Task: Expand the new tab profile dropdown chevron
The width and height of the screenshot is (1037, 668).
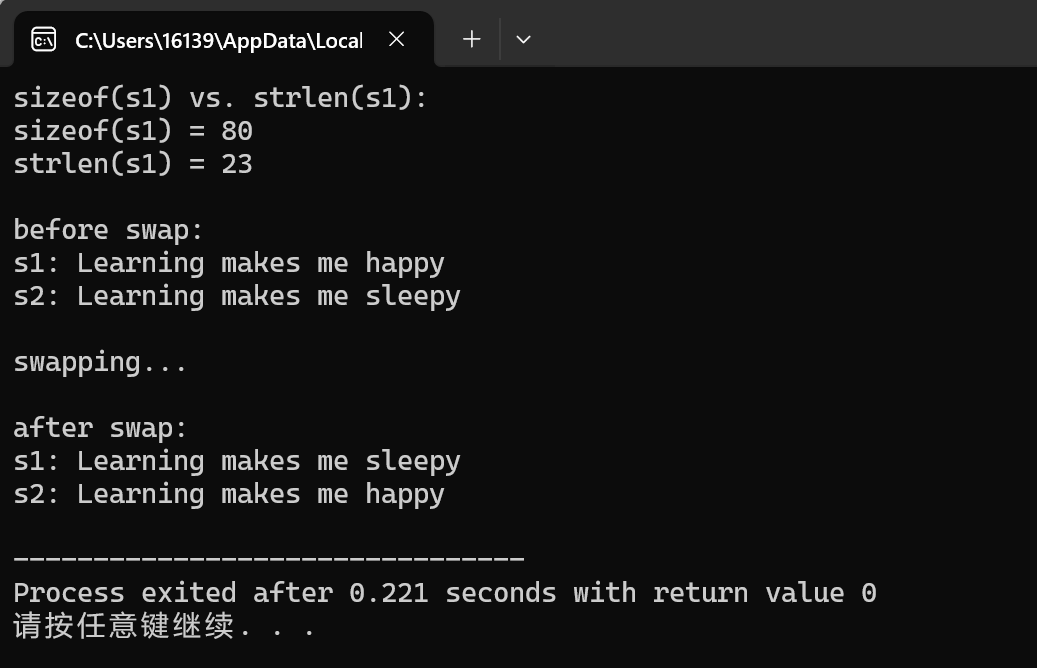Action: (523, 40)
